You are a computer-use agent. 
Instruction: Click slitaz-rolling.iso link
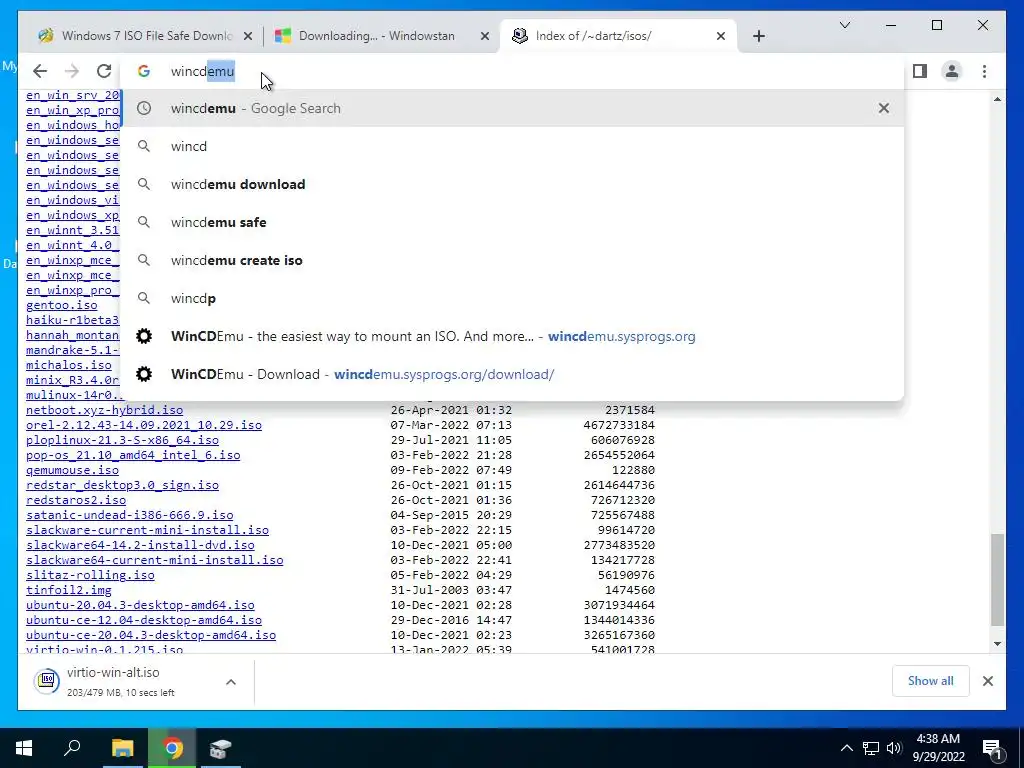point(90,575)
